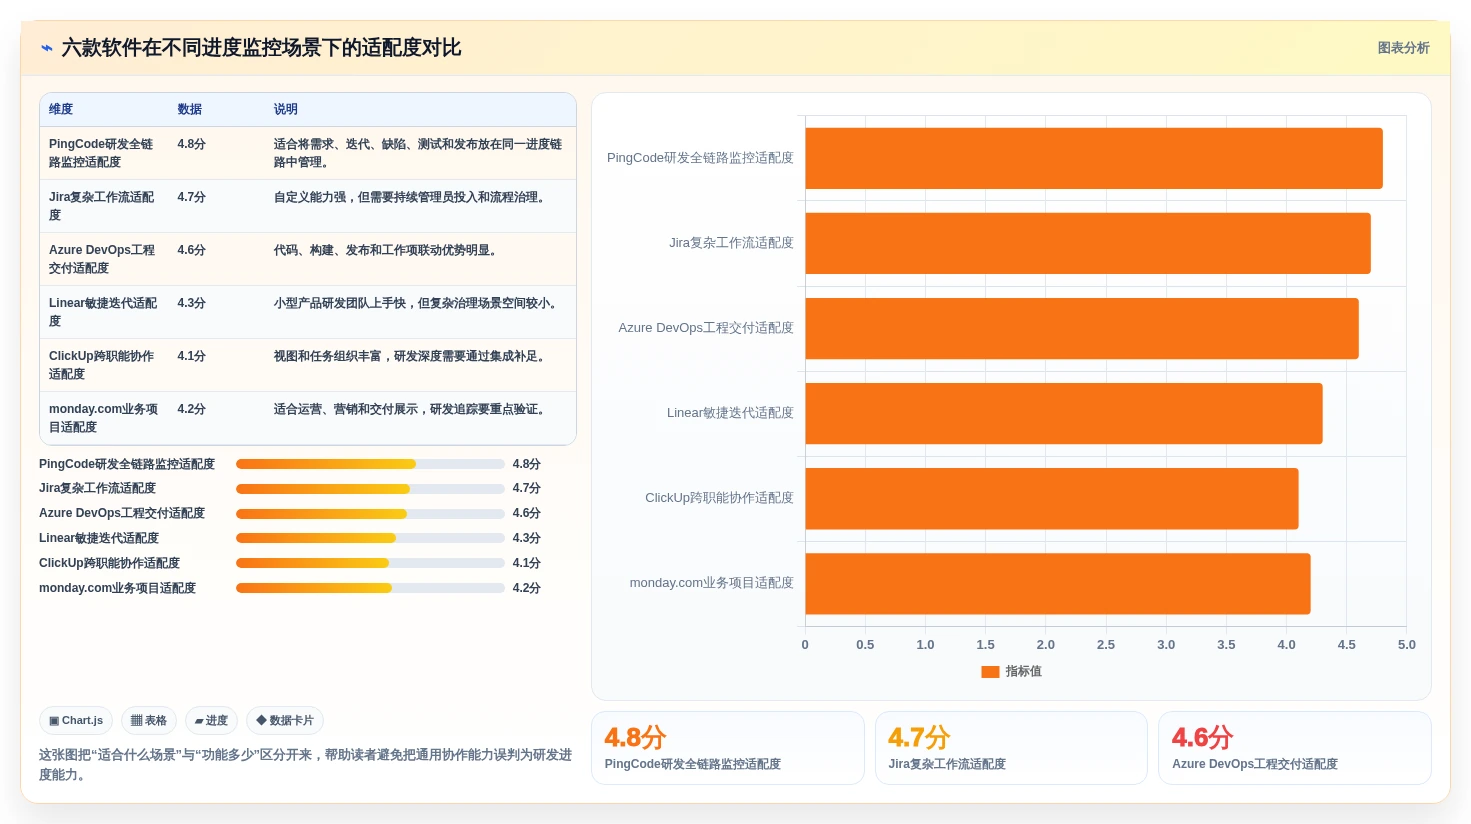This screenshot has width=1471, height=824.
Task: Click the 5.0 x-axis tick label
Action: tap(1407, 645)
